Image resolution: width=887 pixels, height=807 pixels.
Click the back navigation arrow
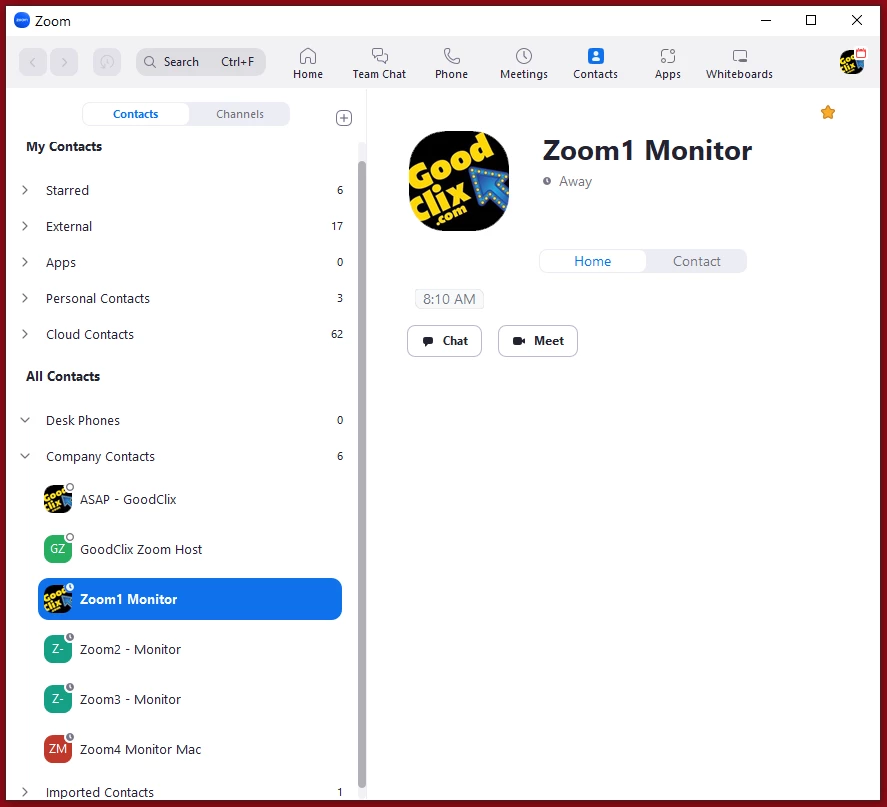point(33,62)
